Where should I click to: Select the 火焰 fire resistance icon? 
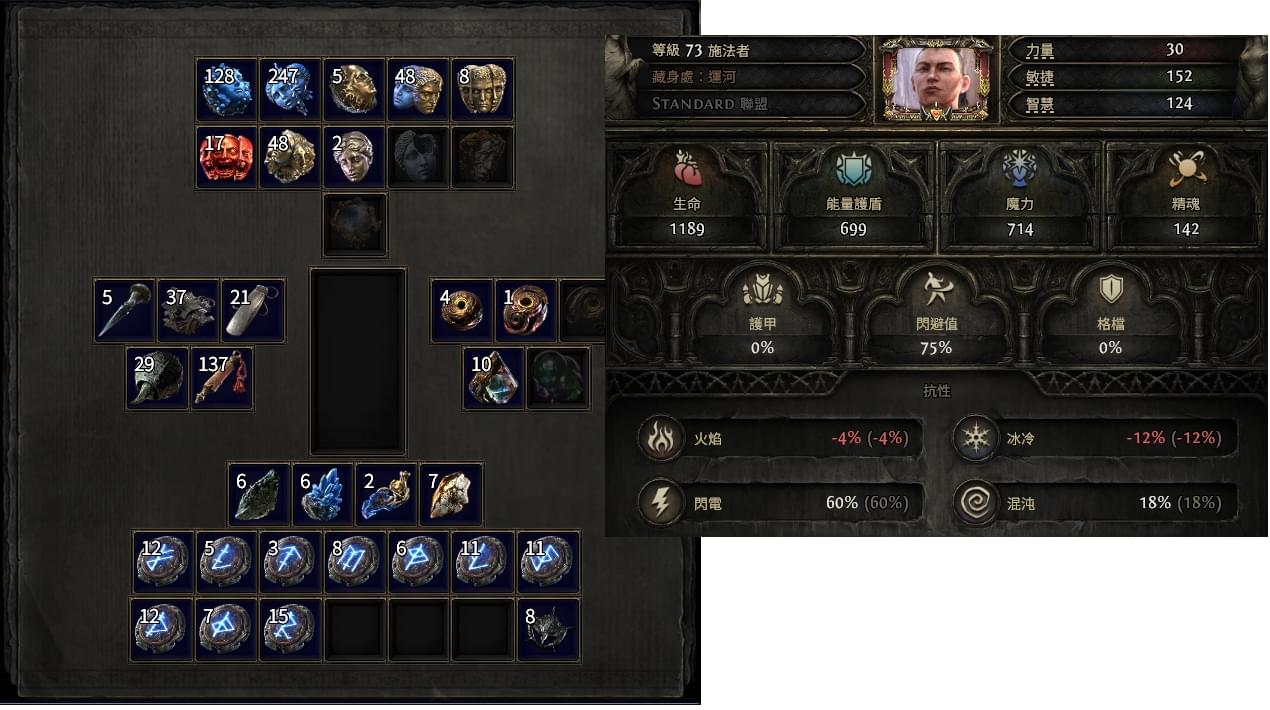tap(661, 438)
